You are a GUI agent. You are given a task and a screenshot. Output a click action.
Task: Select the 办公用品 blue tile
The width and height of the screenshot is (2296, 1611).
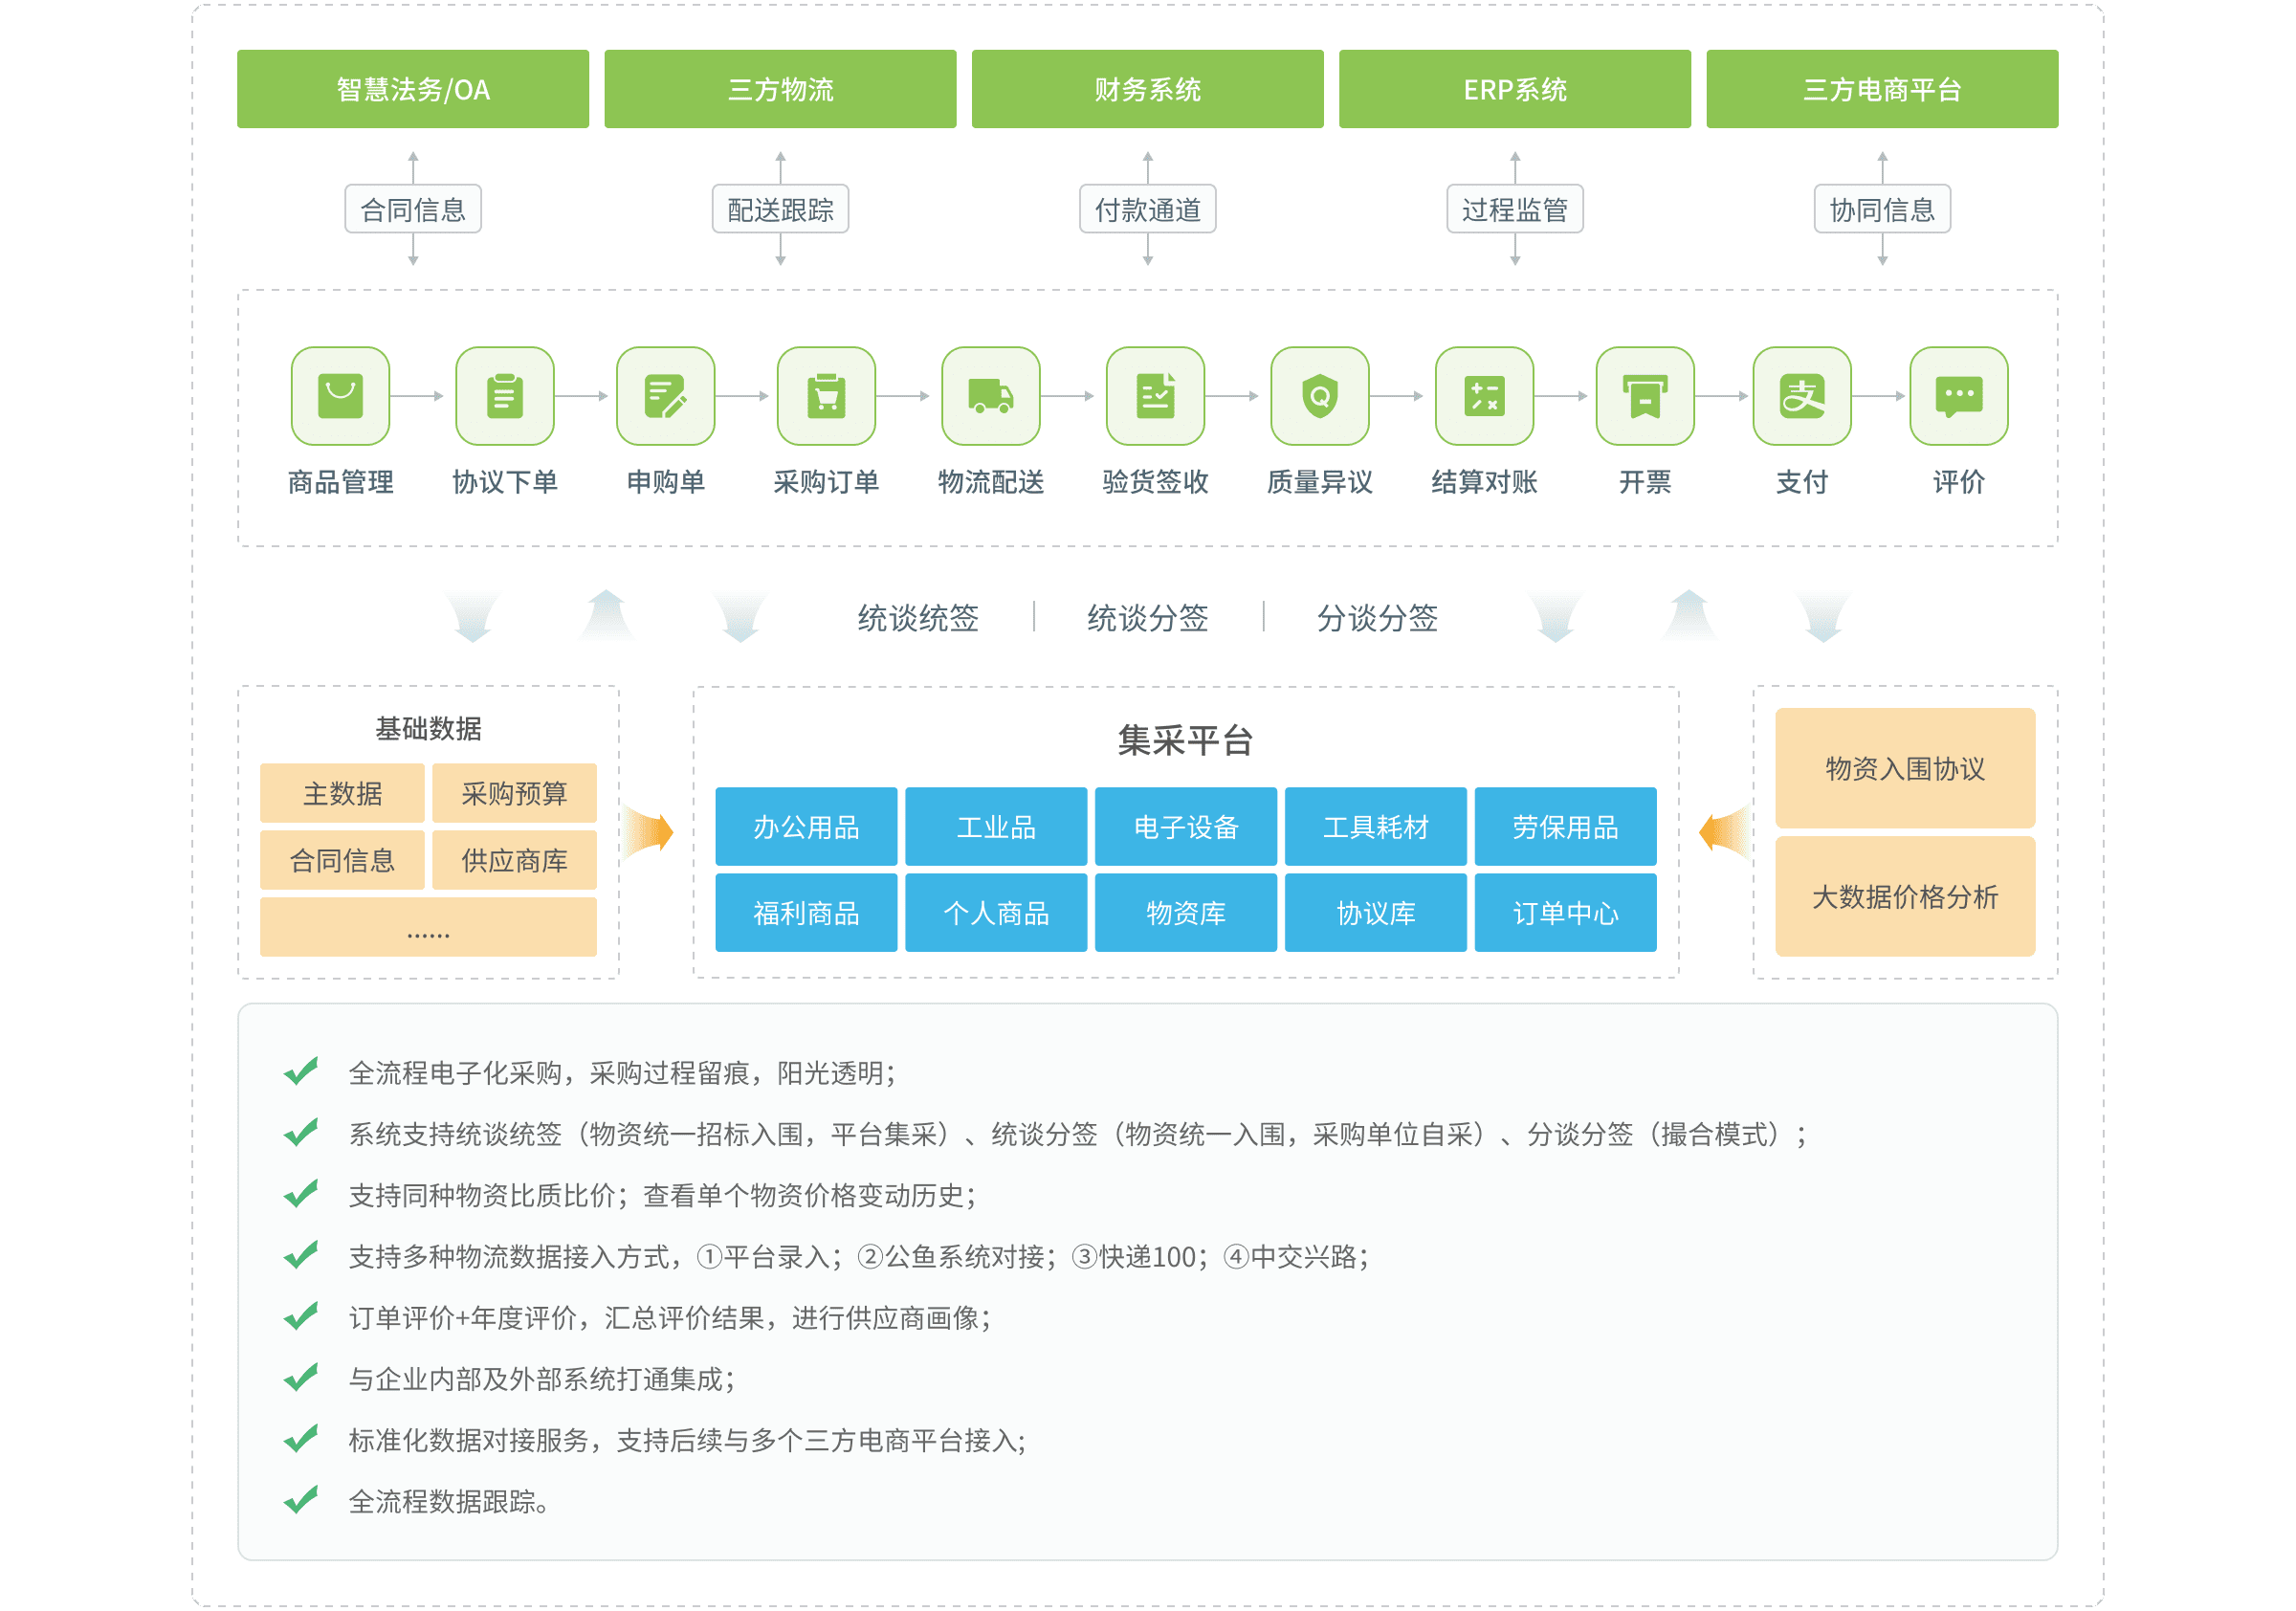click(806, 826)
